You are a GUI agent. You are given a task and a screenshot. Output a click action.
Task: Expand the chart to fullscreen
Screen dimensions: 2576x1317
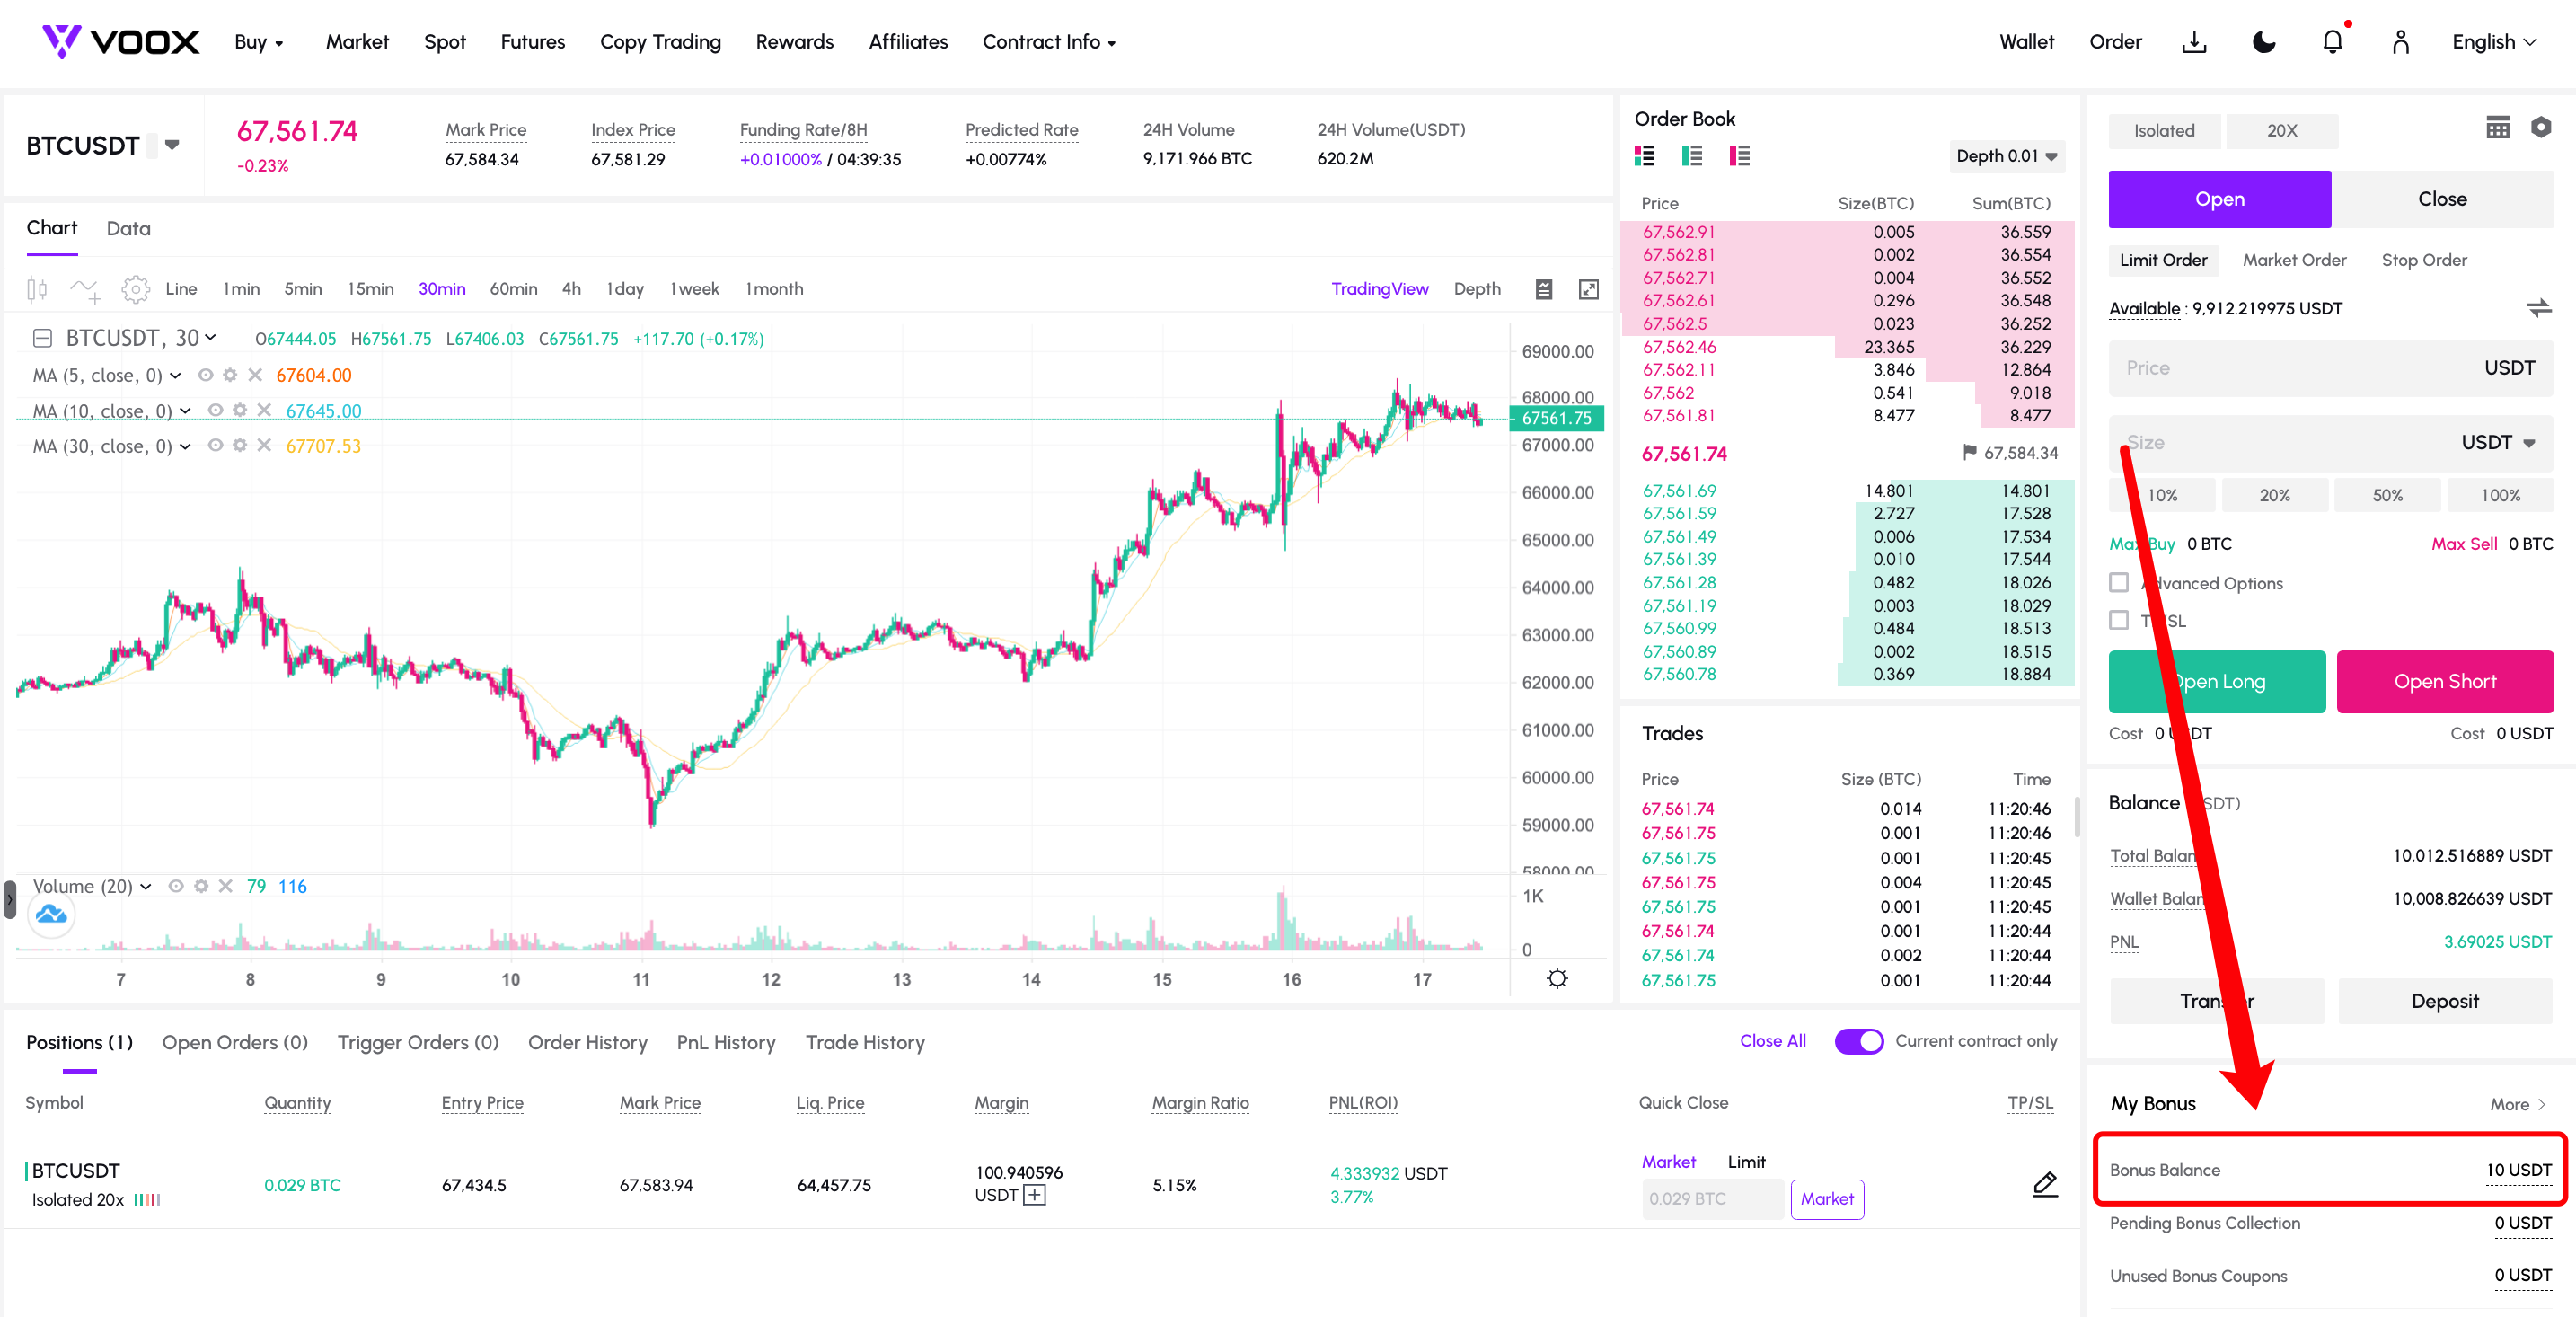pos(1588,290)
